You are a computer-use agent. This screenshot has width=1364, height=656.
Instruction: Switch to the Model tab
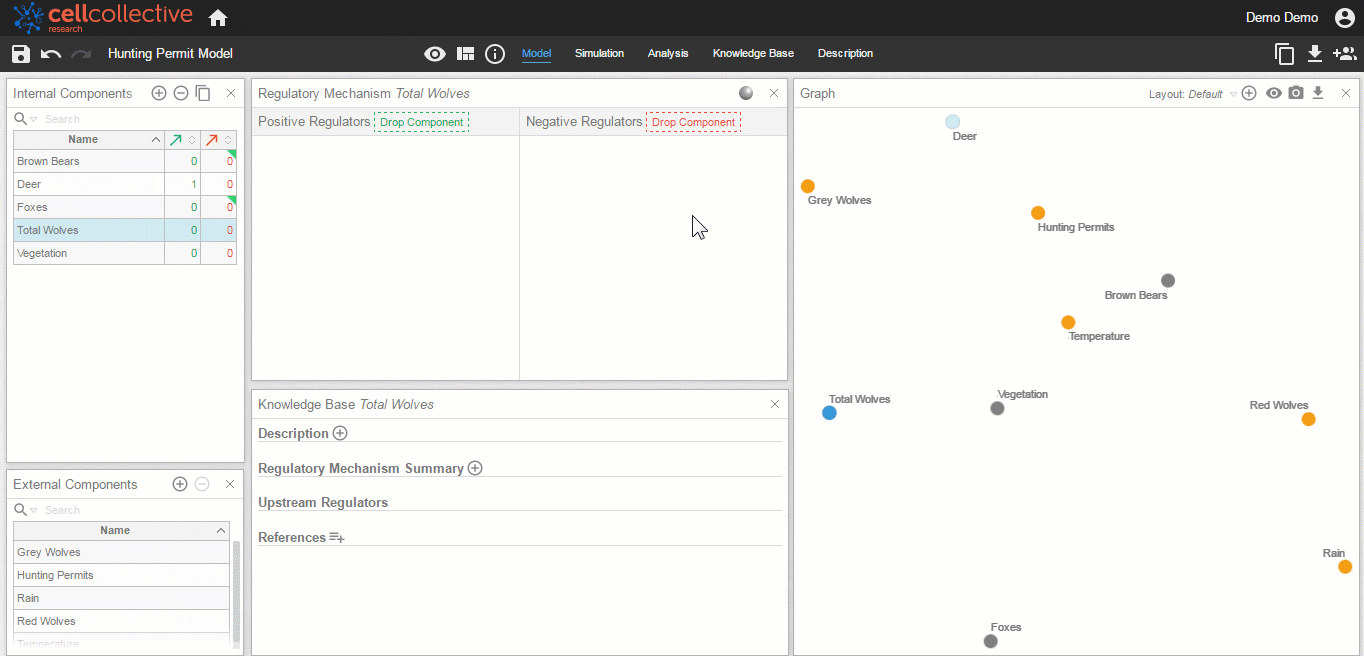point(537,54)
